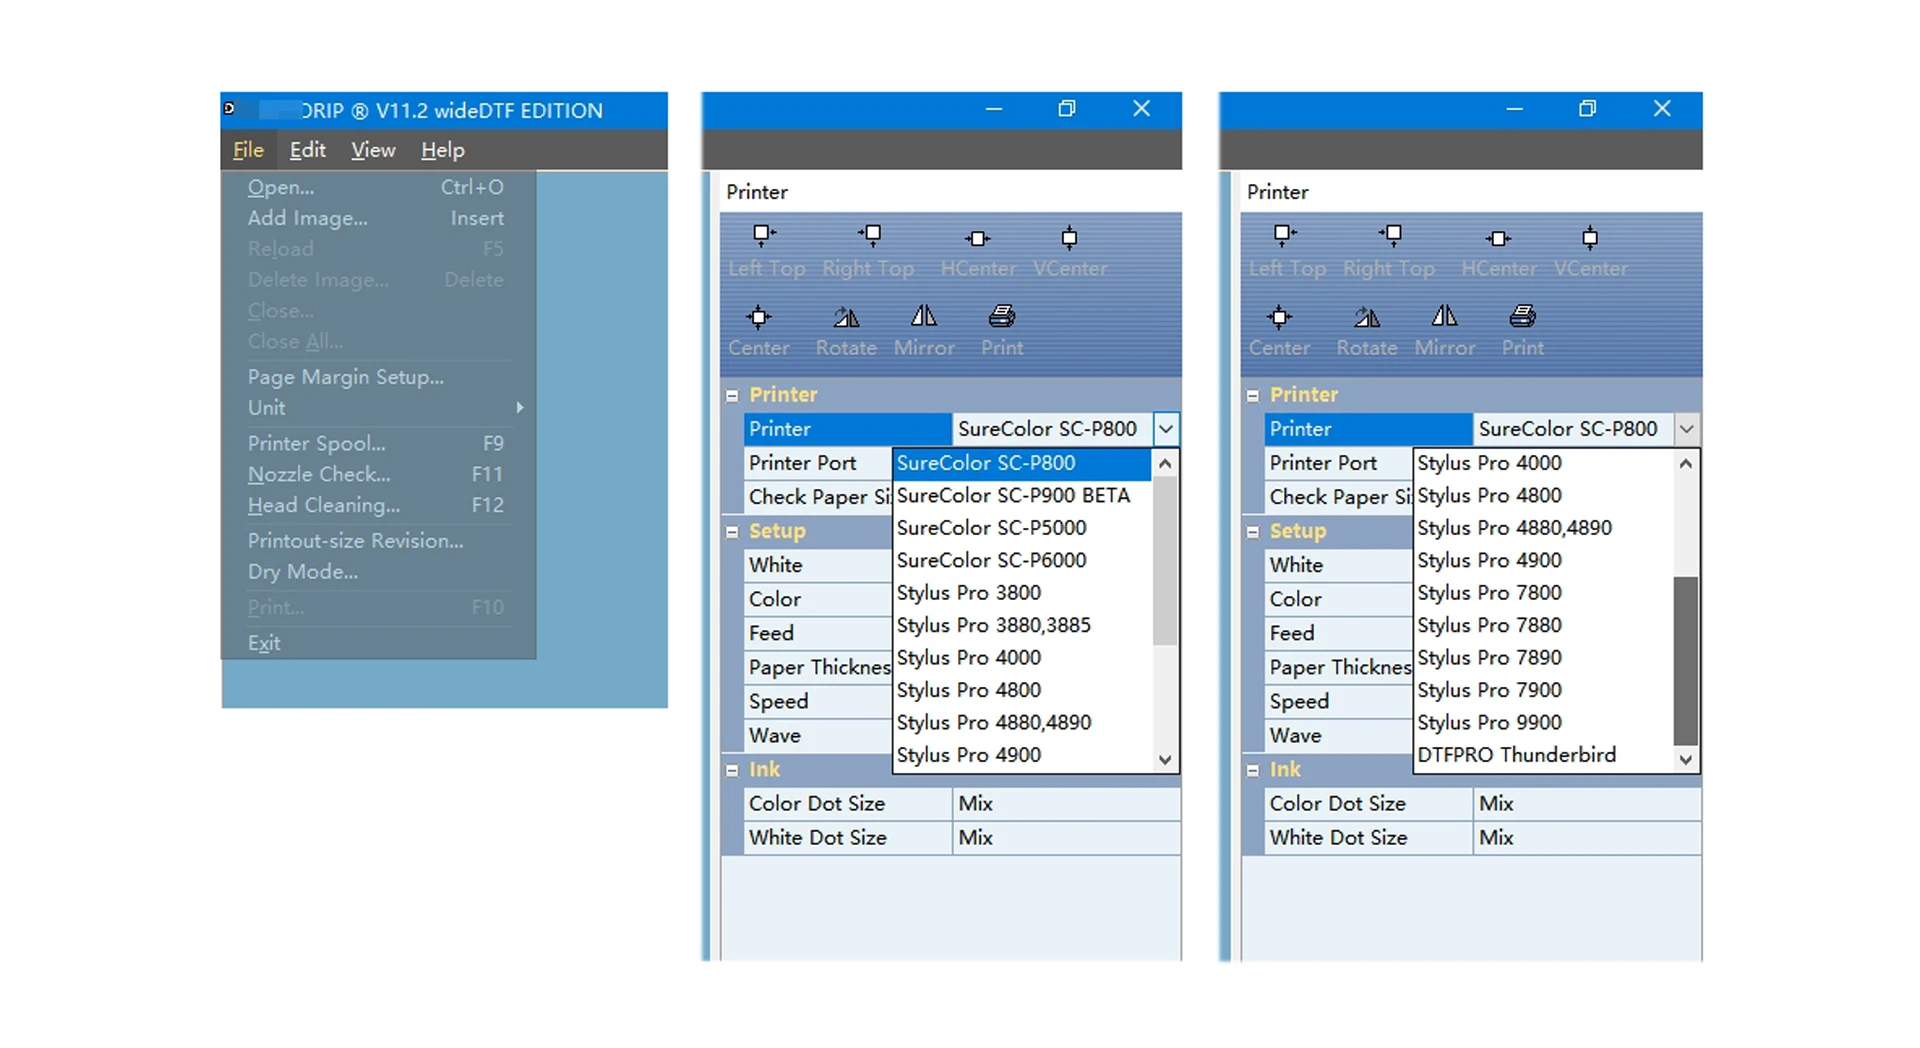Restore down the right window
Viewport: 1920px width, 1048px height.
click(x=1587, y=109)
